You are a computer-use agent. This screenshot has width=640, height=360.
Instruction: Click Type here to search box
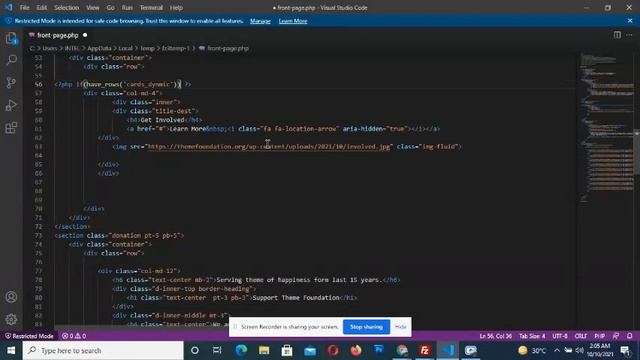tap(103, 350)
